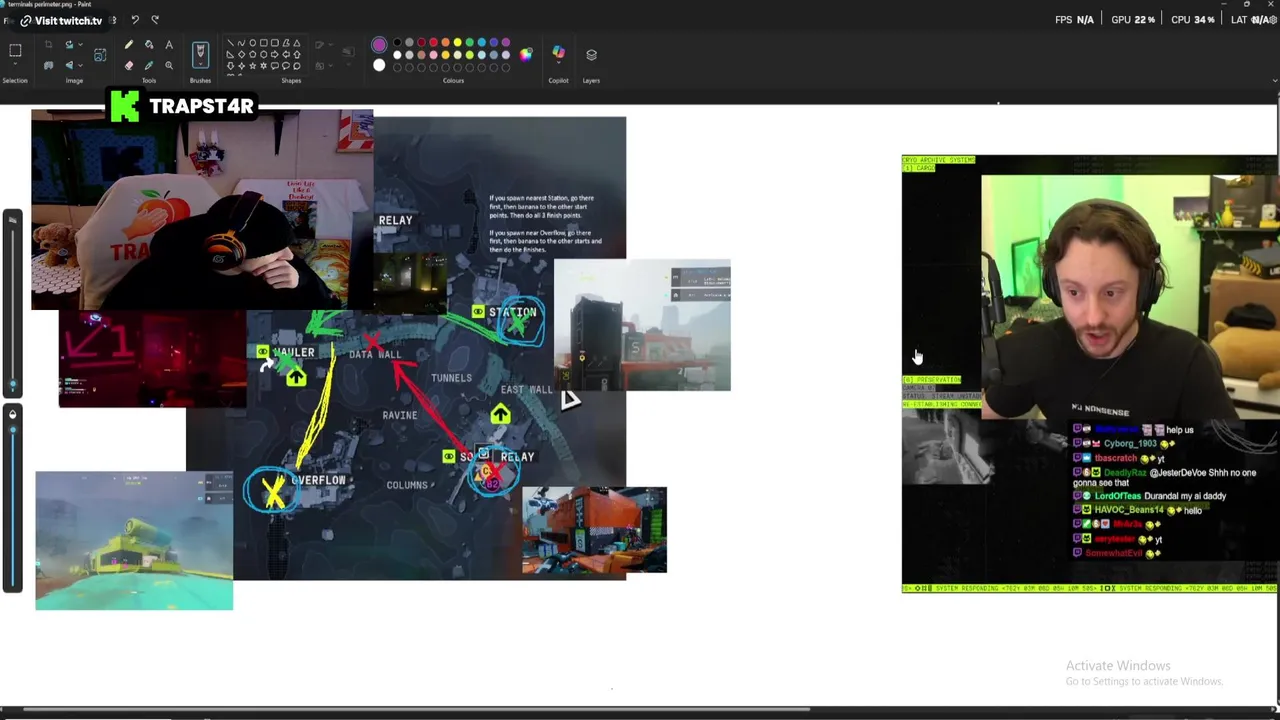Click the COLUMNS label on the map
The image size is (1280, 720).
click(407, 485)
